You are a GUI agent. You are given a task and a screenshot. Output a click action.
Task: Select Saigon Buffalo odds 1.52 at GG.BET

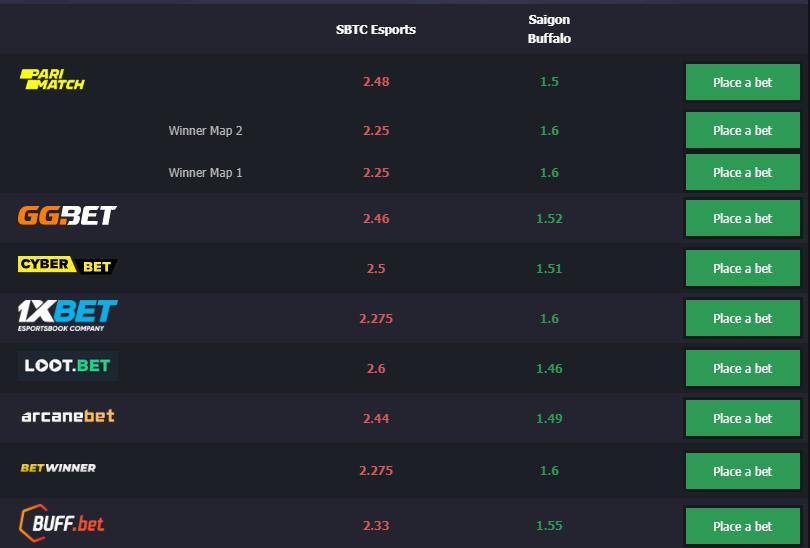coord(549,218)
